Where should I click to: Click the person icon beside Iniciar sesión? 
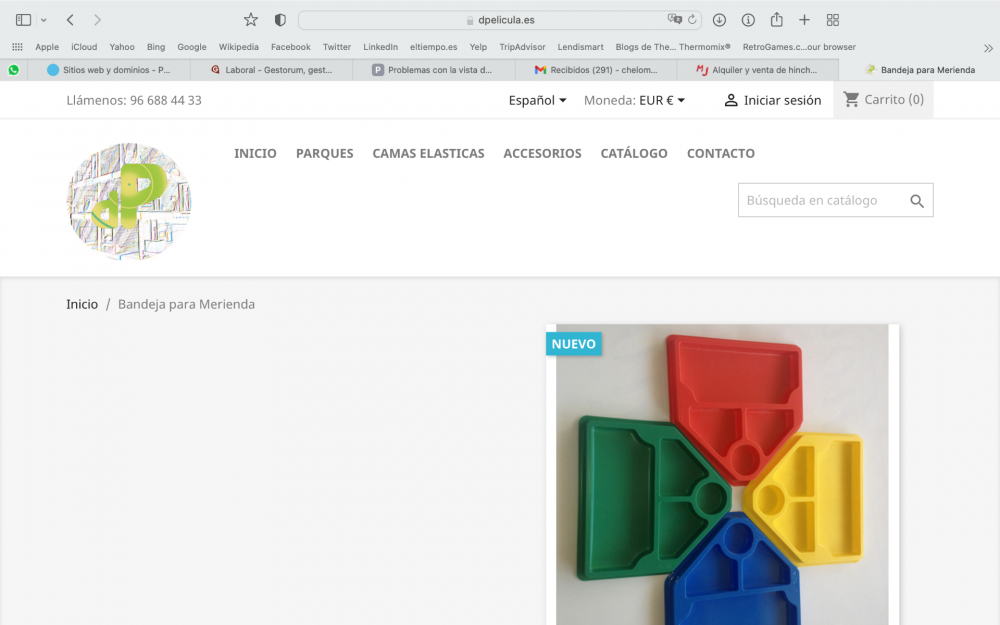point(731,100)
